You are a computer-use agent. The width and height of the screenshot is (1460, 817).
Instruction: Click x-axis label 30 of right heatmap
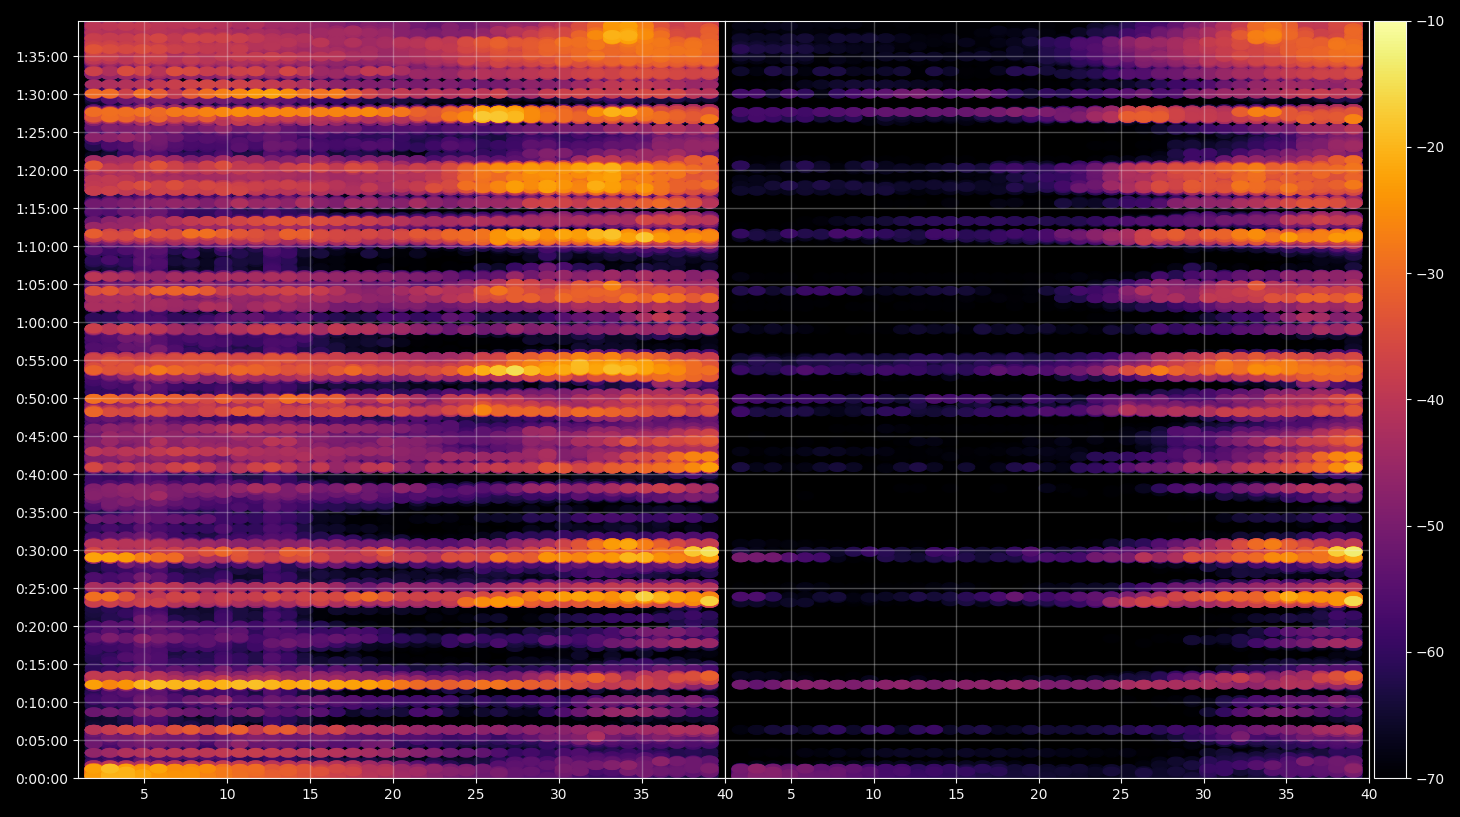[x=1203, y=795]
